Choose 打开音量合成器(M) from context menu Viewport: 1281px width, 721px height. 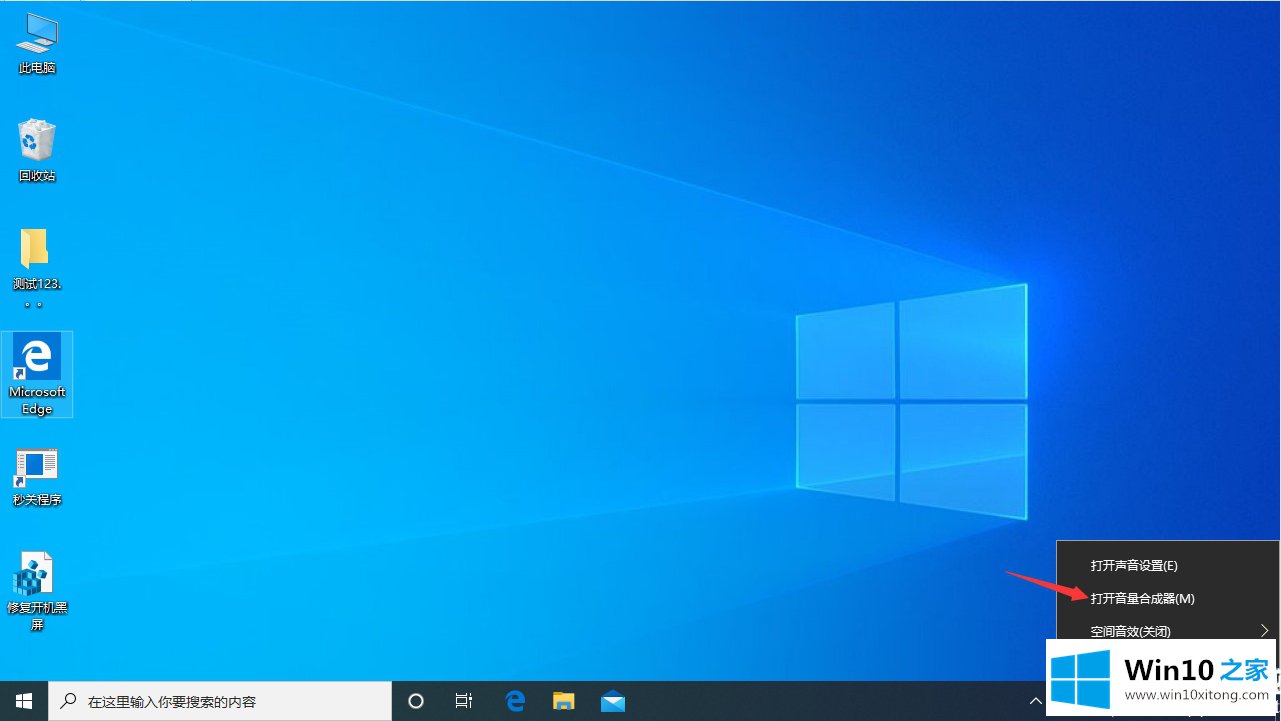click(1142, 599)
